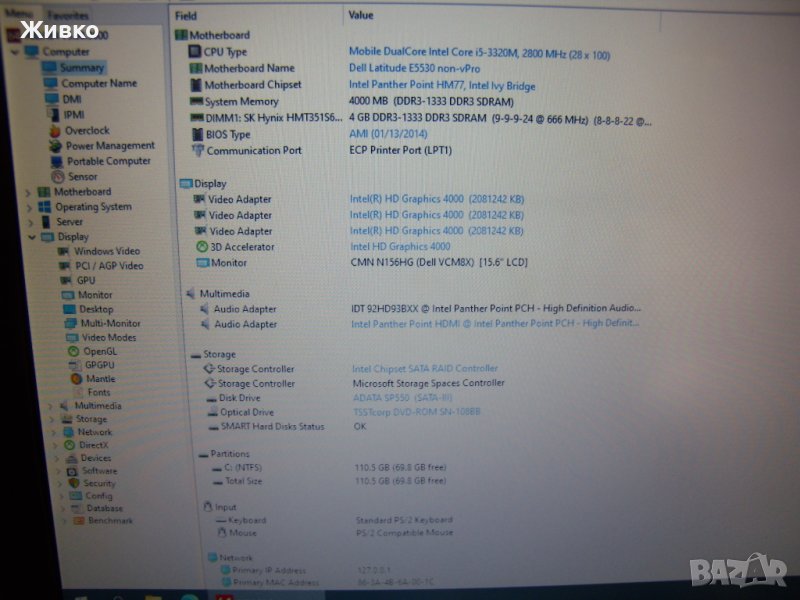Select the Overclock tree entry
The height and width of the screenshot is (600, 800).
tap(87, 130)
